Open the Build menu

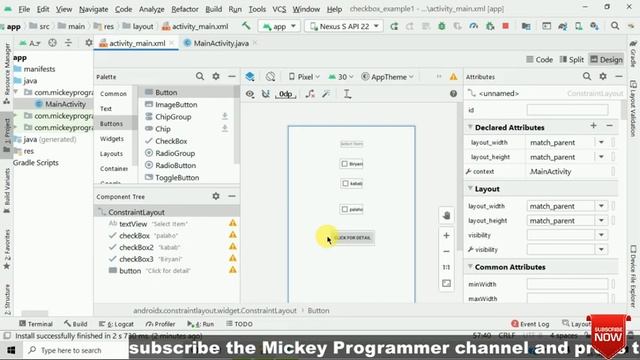pyautogui.click(x=213, y=9)
